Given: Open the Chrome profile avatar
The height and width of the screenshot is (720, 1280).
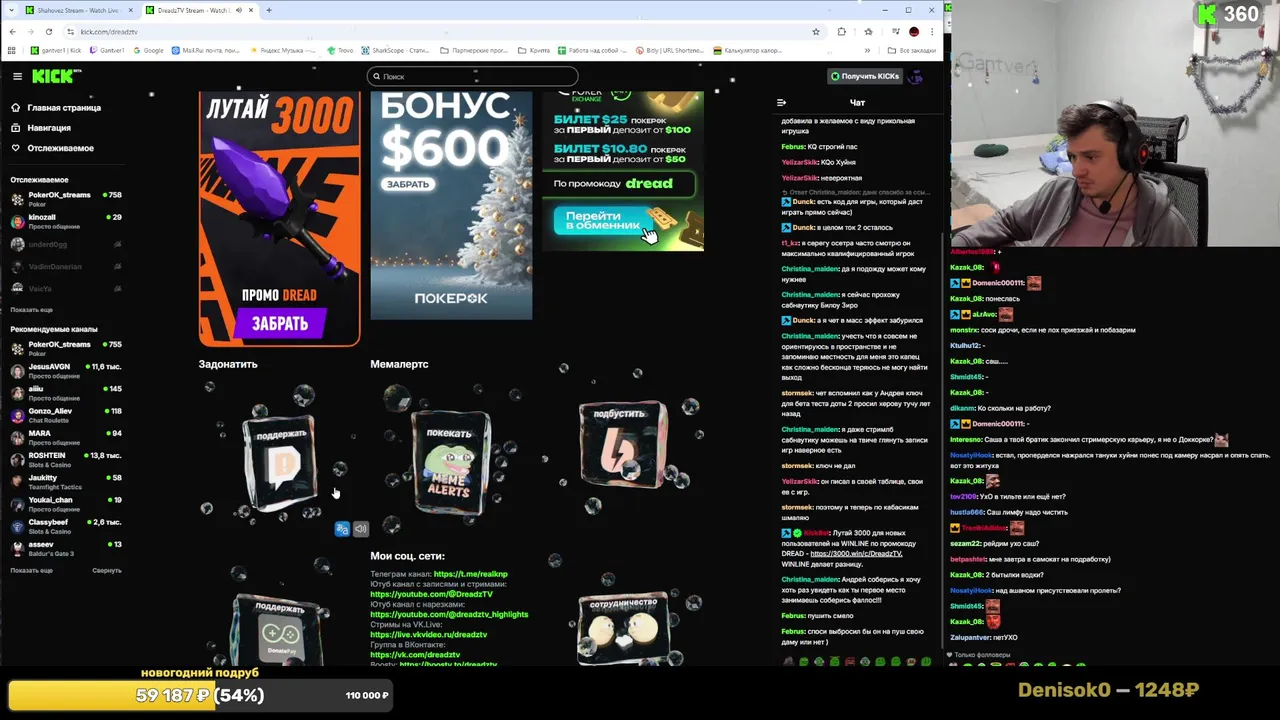Looking at the screenshot, I should click(914, 31).
